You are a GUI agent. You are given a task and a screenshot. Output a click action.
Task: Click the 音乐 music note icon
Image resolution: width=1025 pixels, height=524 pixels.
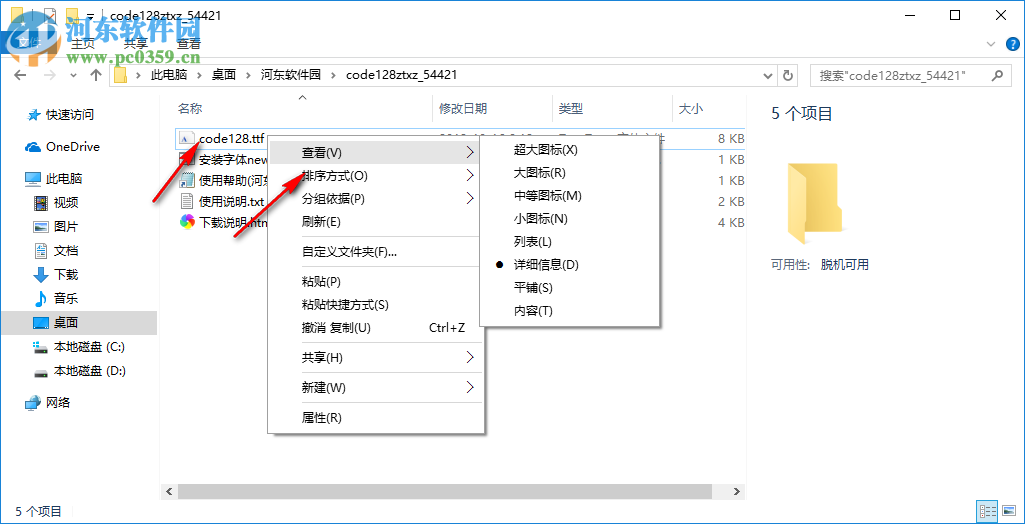point(41,299)
